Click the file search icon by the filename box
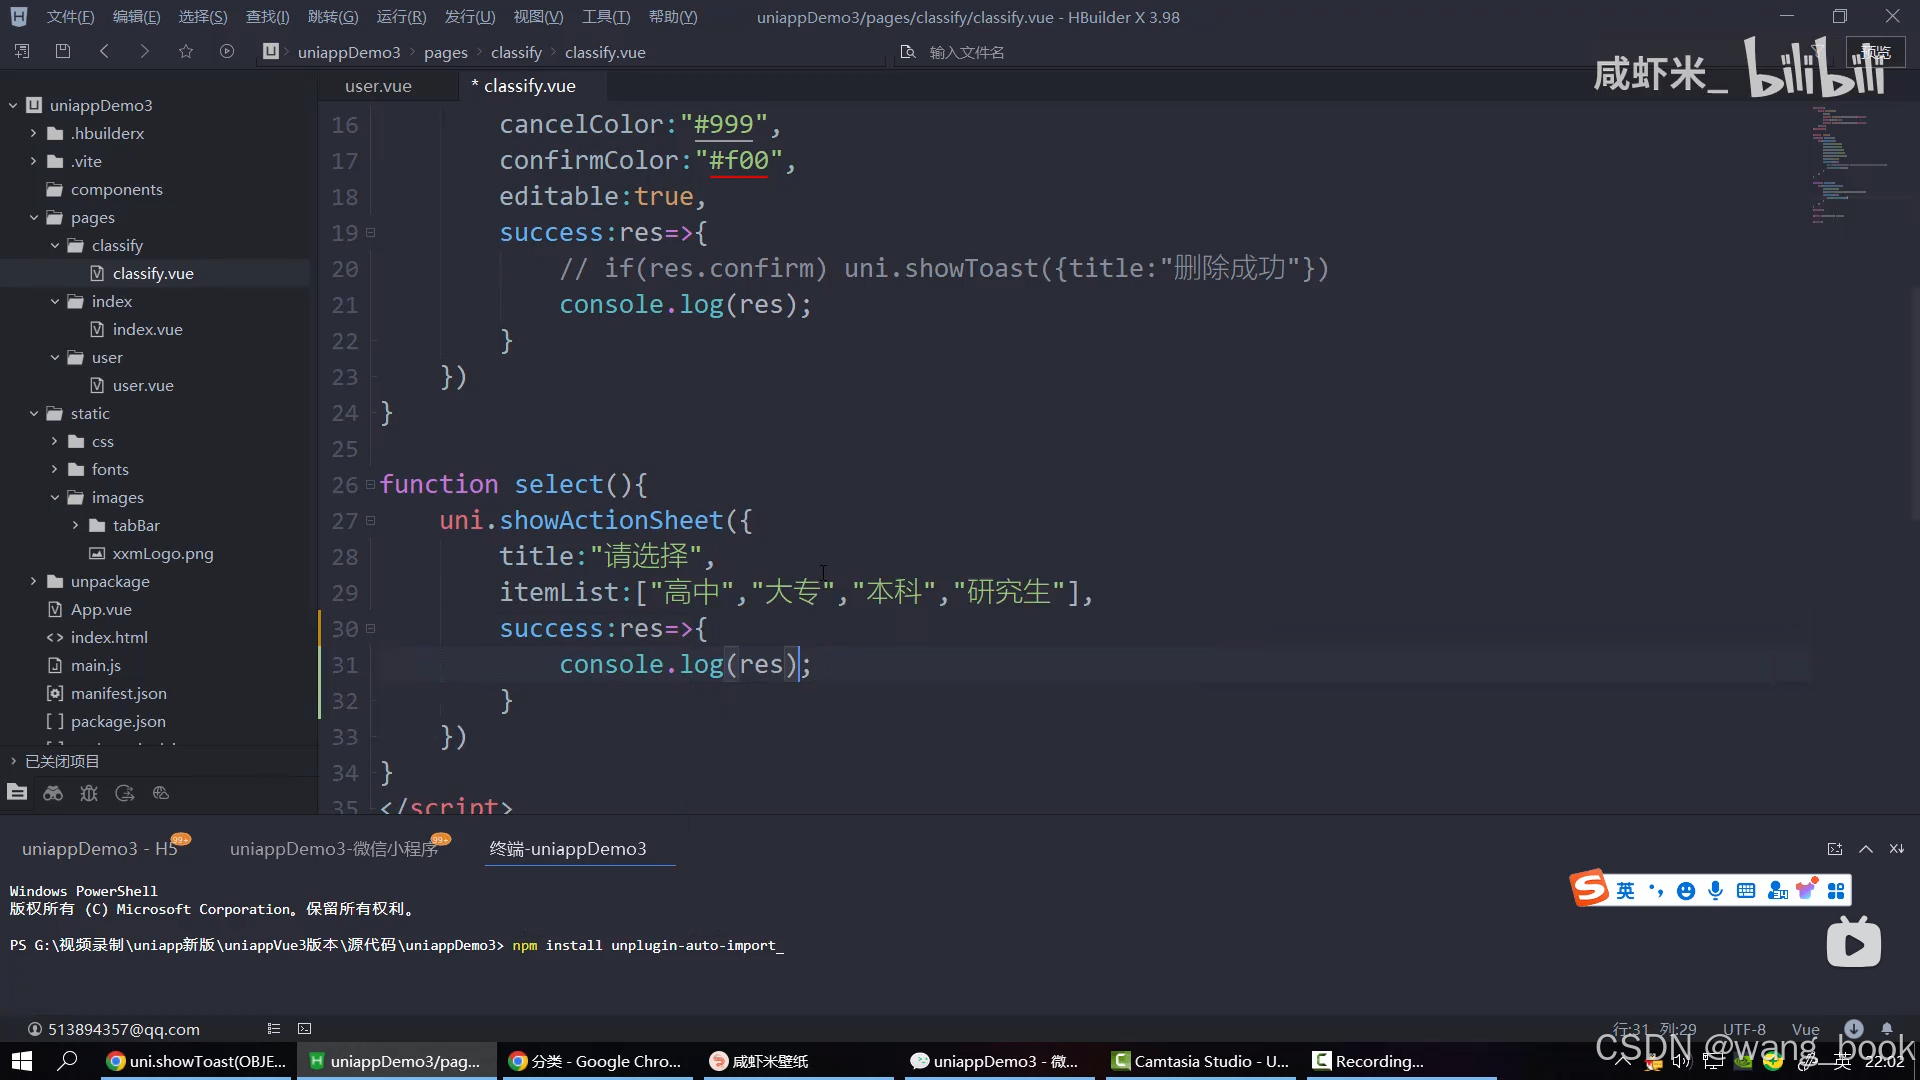 (x=907, y=52)
